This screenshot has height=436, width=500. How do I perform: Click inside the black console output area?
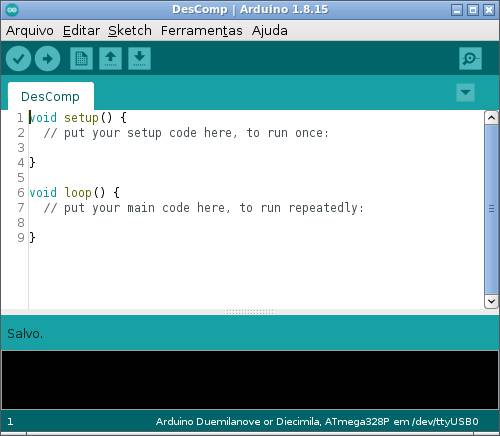[x=250, y=380]
